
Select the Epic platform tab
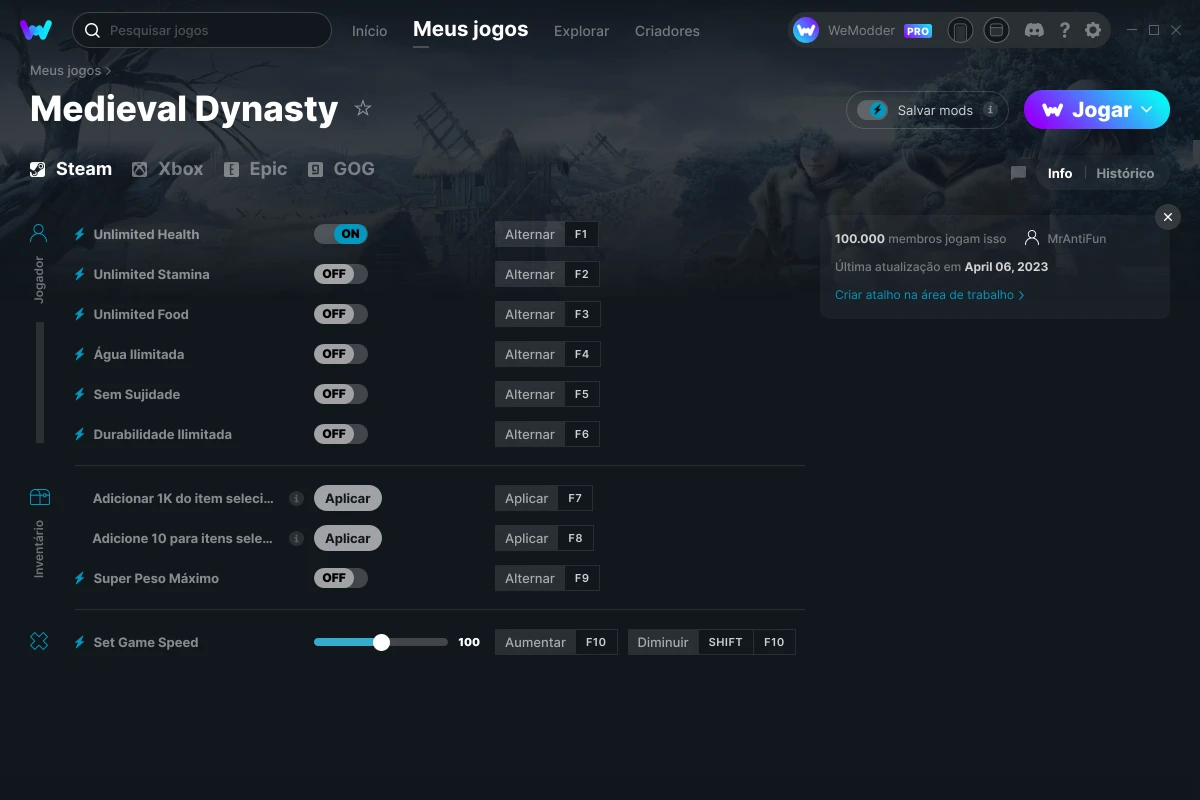pos(255,169)
